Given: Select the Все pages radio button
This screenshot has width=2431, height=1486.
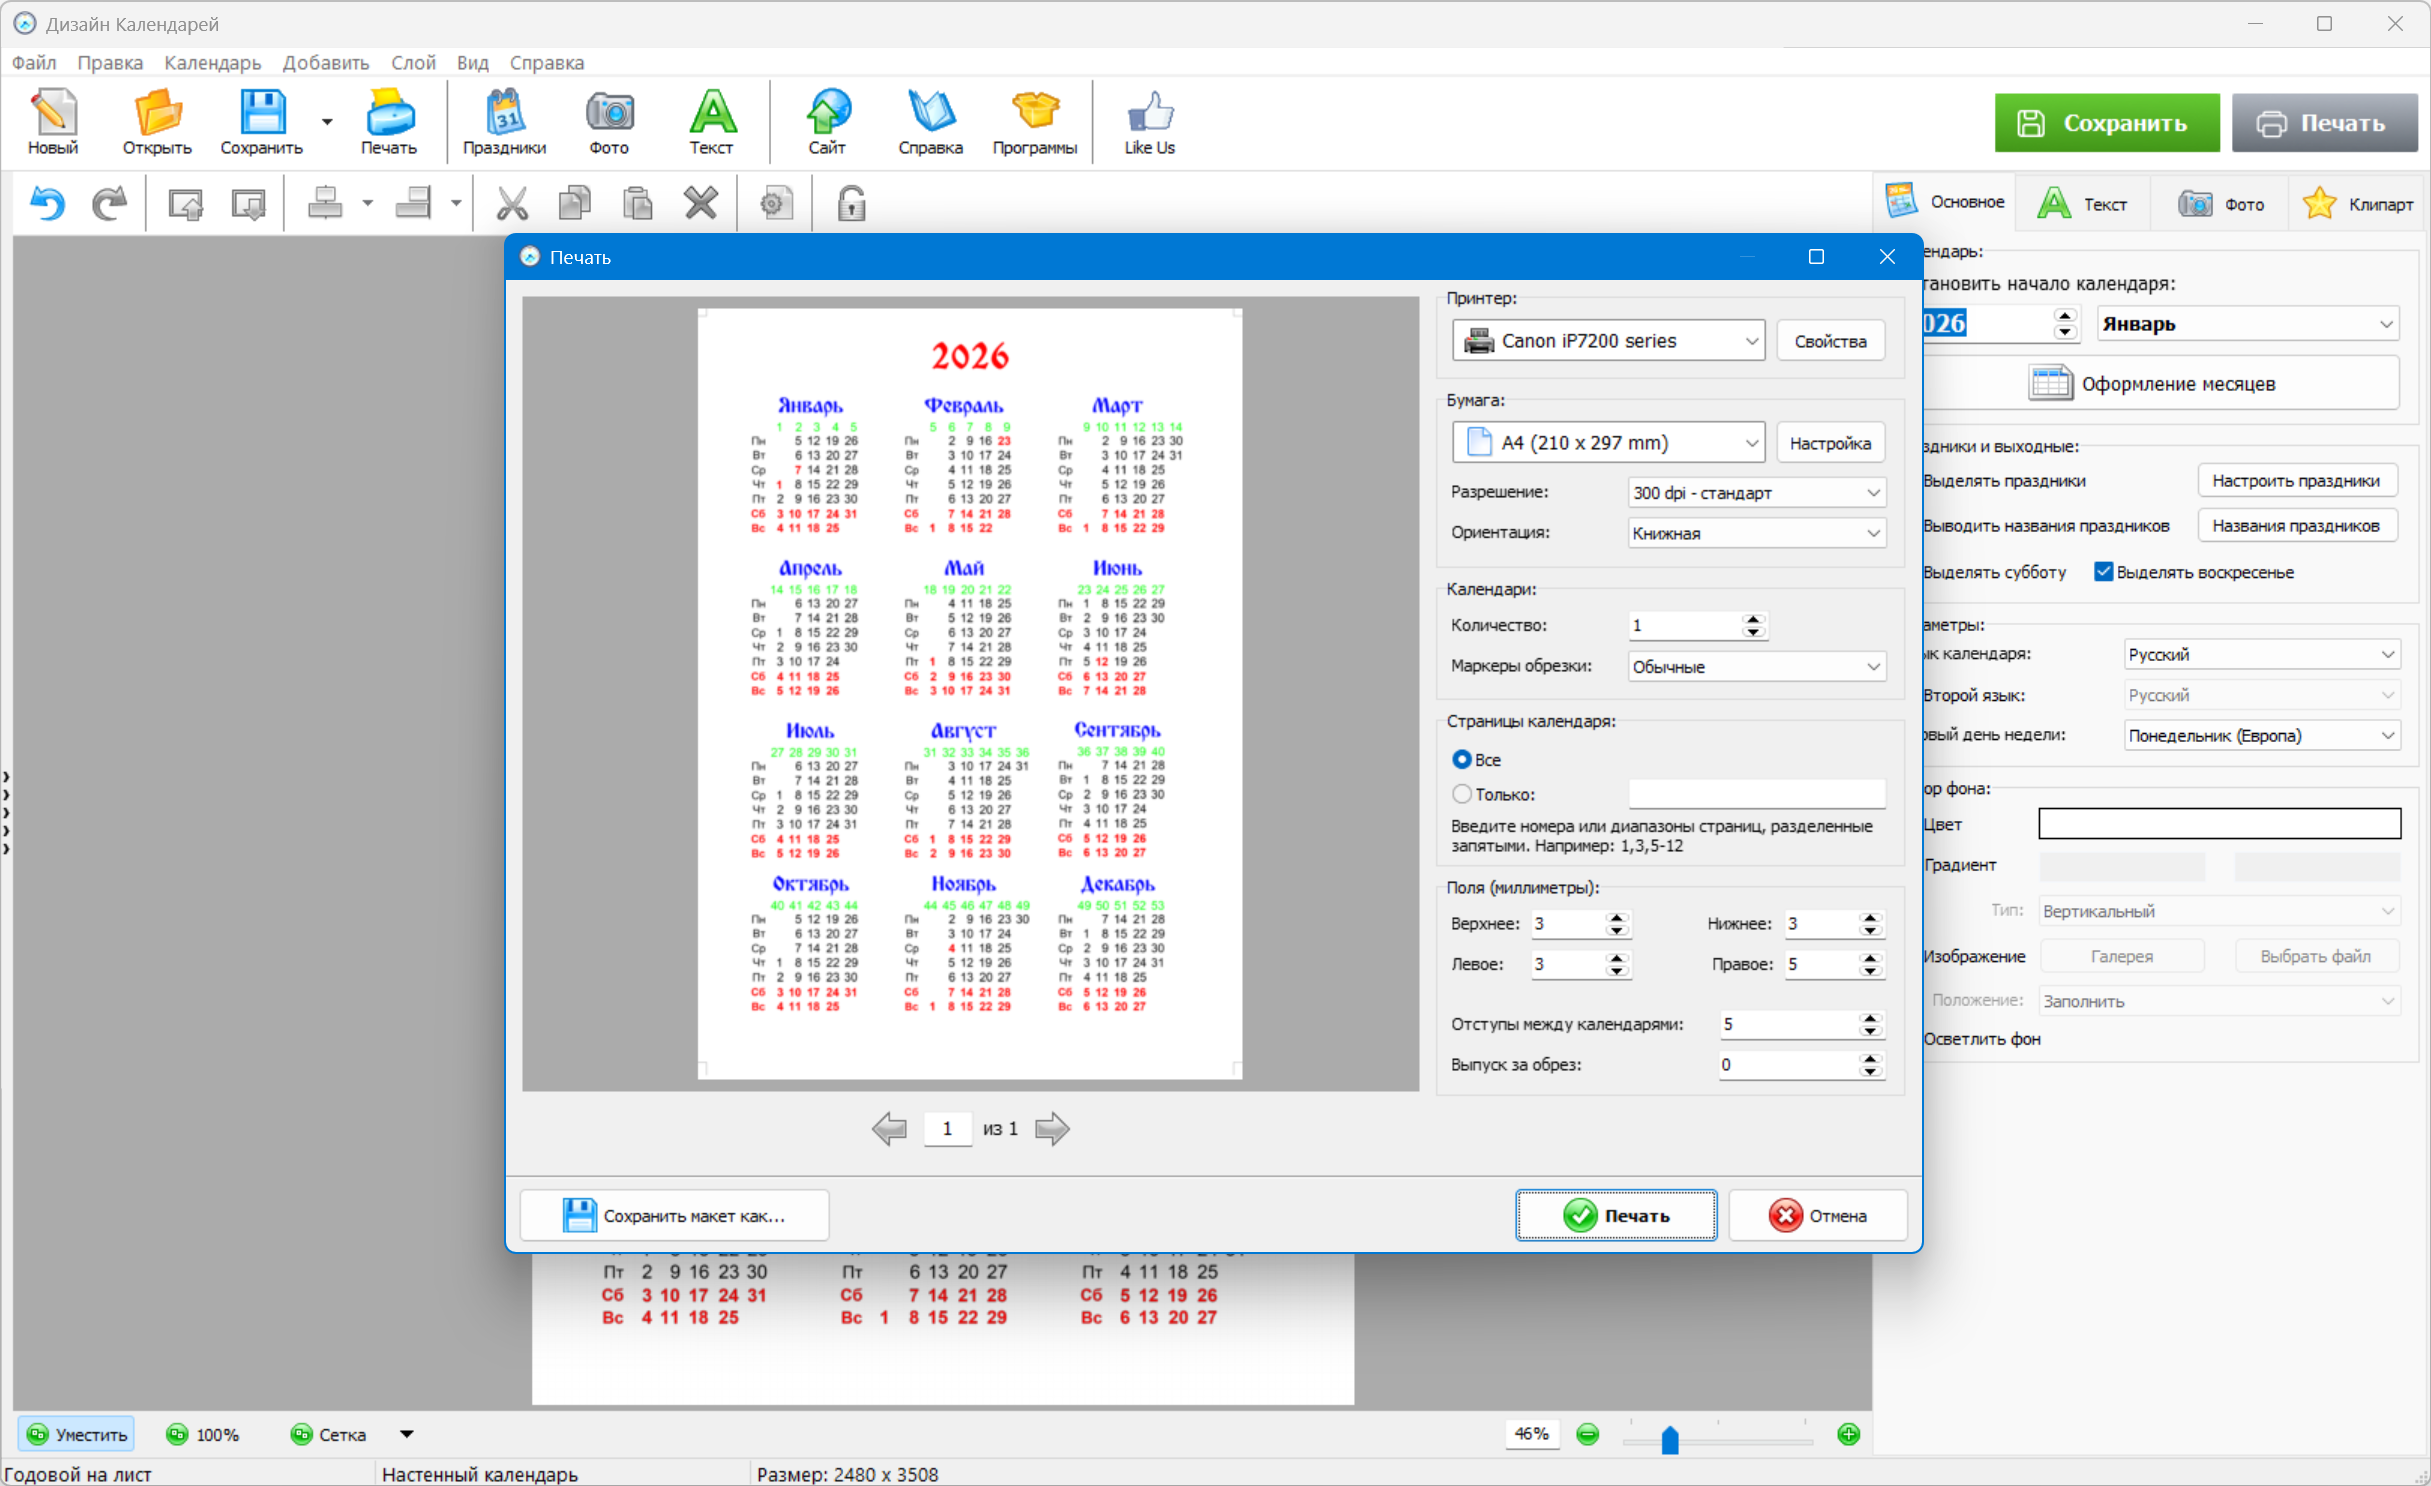Looking at the screenshot, I should (x=1462, y=759).
